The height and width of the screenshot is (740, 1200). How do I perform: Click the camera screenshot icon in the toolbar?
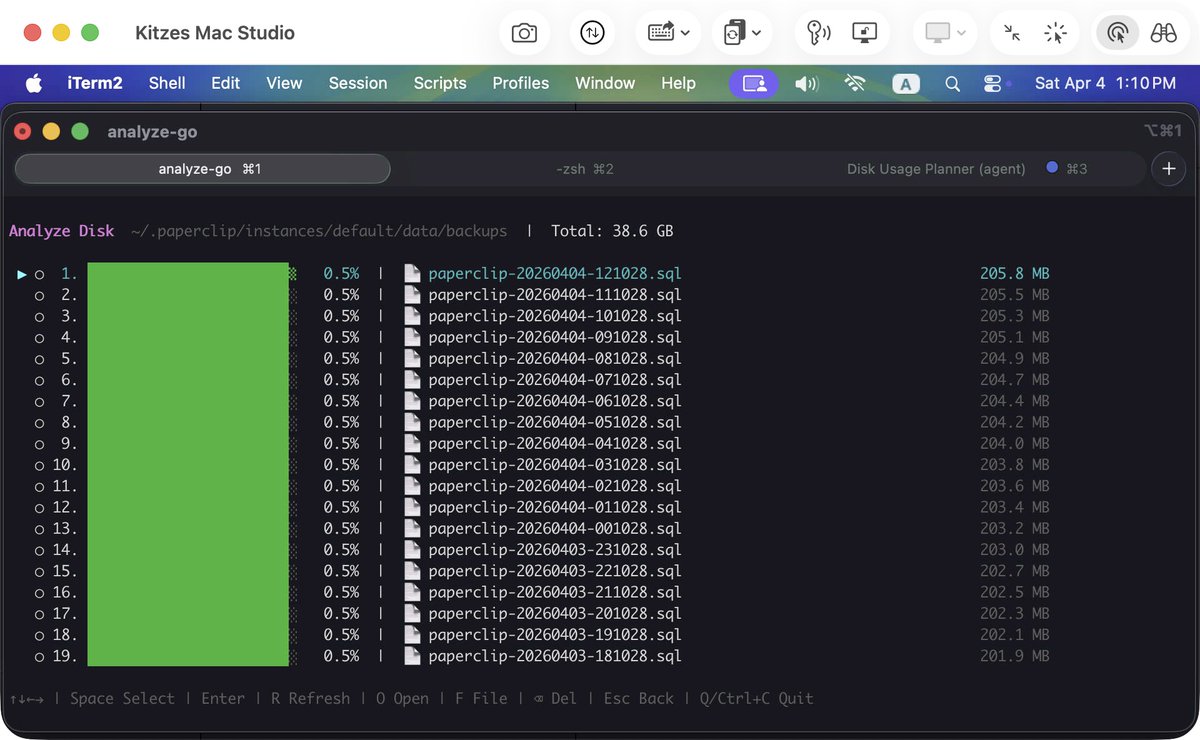point(524,33)
